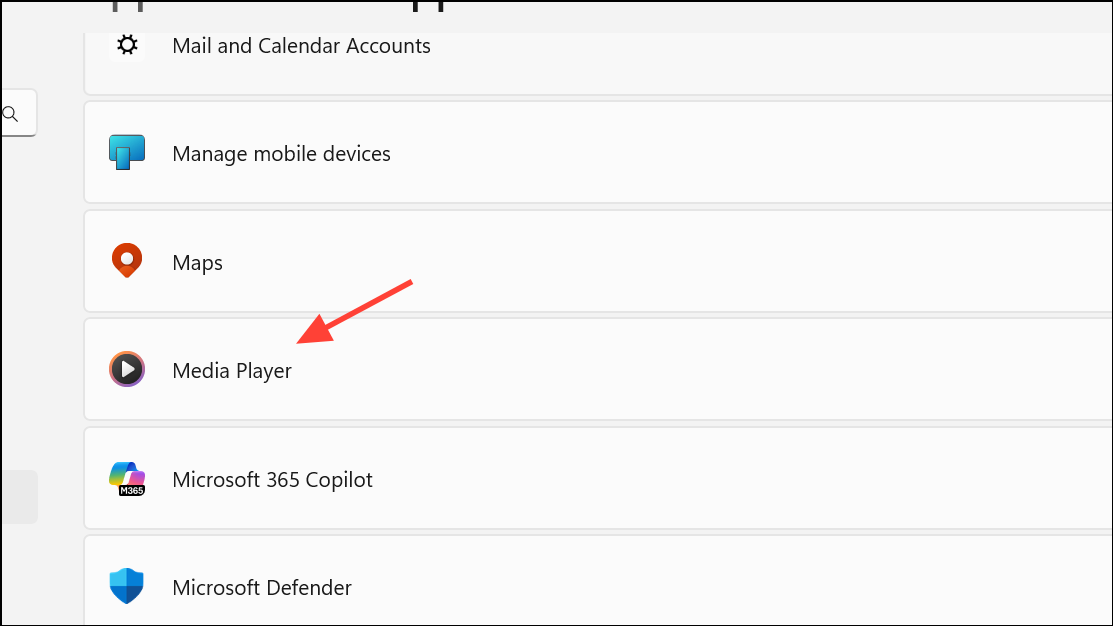Viewport: 1113px width, 626px height.
Task: Click the search magnifier icon
Action: click(x=10, y=114)
